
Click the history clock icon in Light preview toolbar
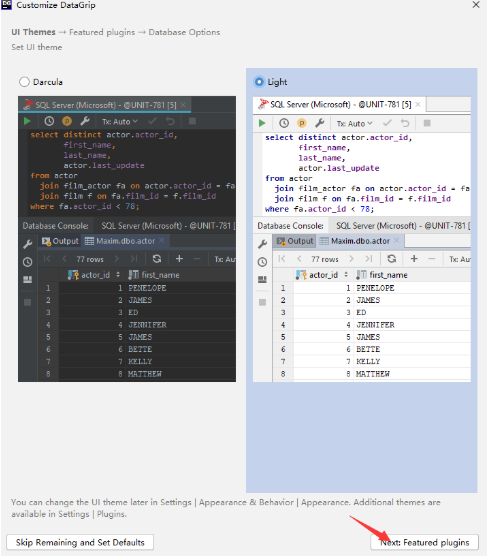click(284, 123)
